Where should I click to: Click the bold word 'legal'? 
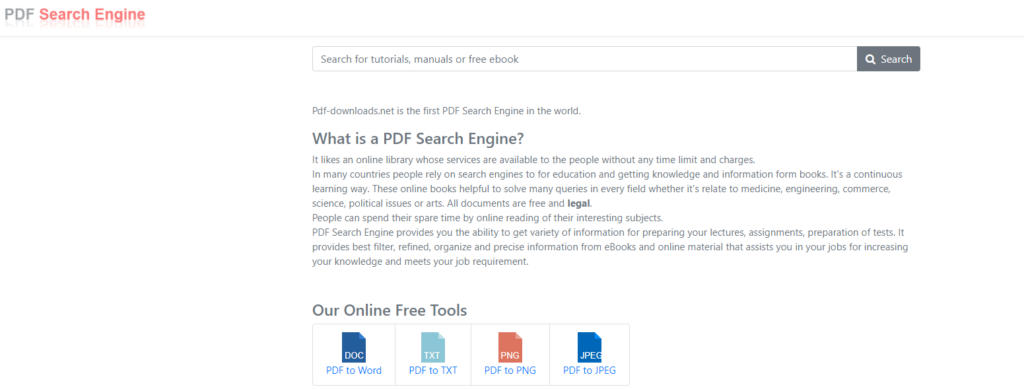point(579,203)
